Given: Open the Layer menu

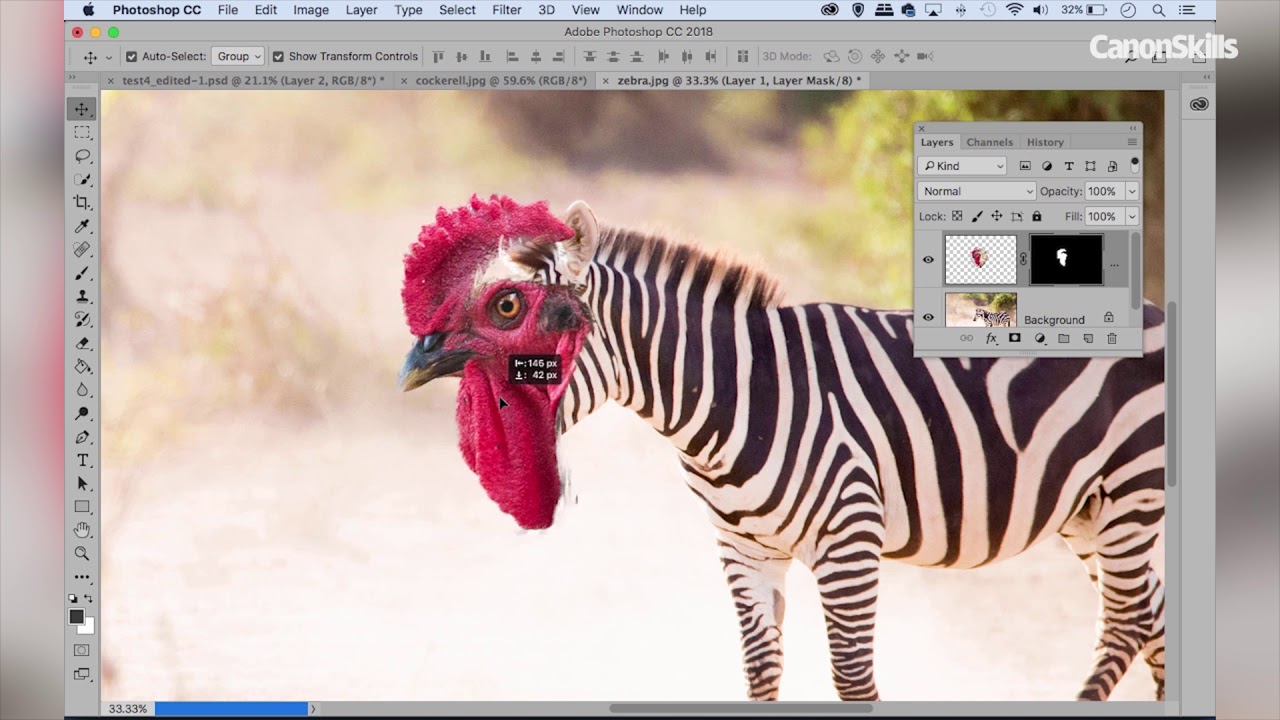Looking at the screenshot, I should coord(361,10).
